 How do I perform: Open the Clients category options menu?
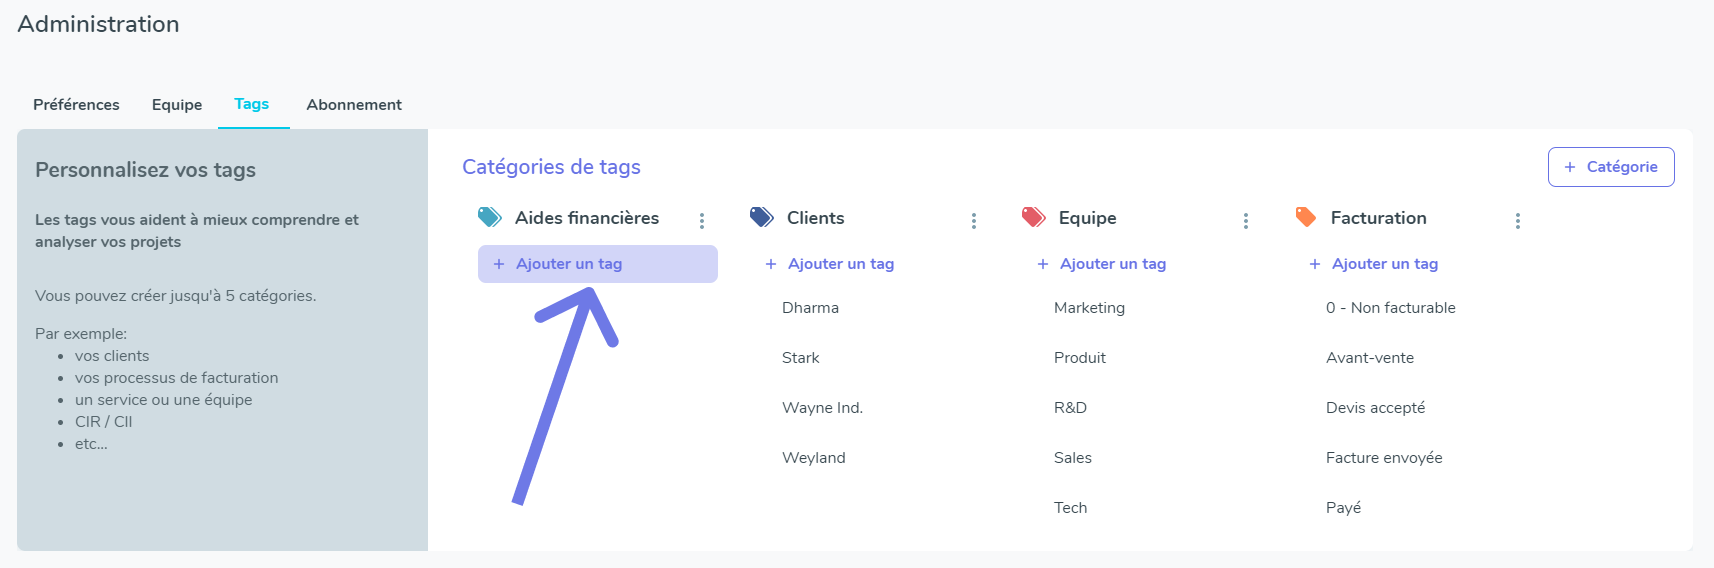click(x=974, y=221)
